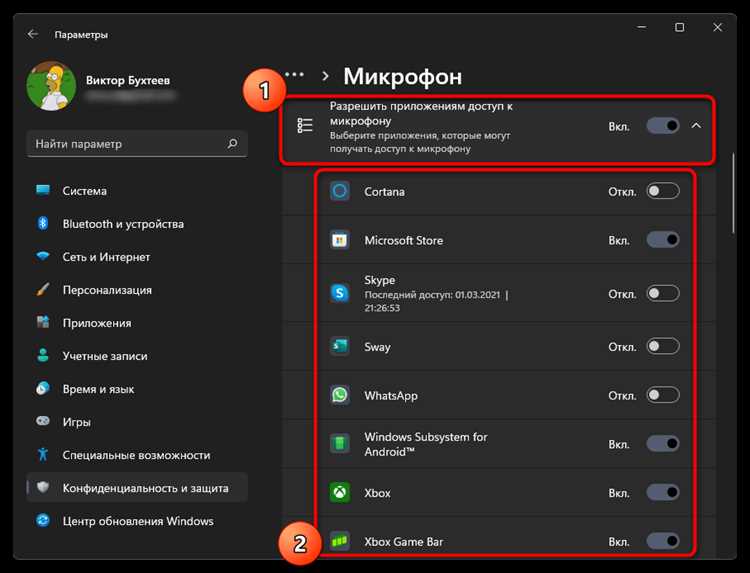Click the Микрофон page heading

click(x=403, y=77)
